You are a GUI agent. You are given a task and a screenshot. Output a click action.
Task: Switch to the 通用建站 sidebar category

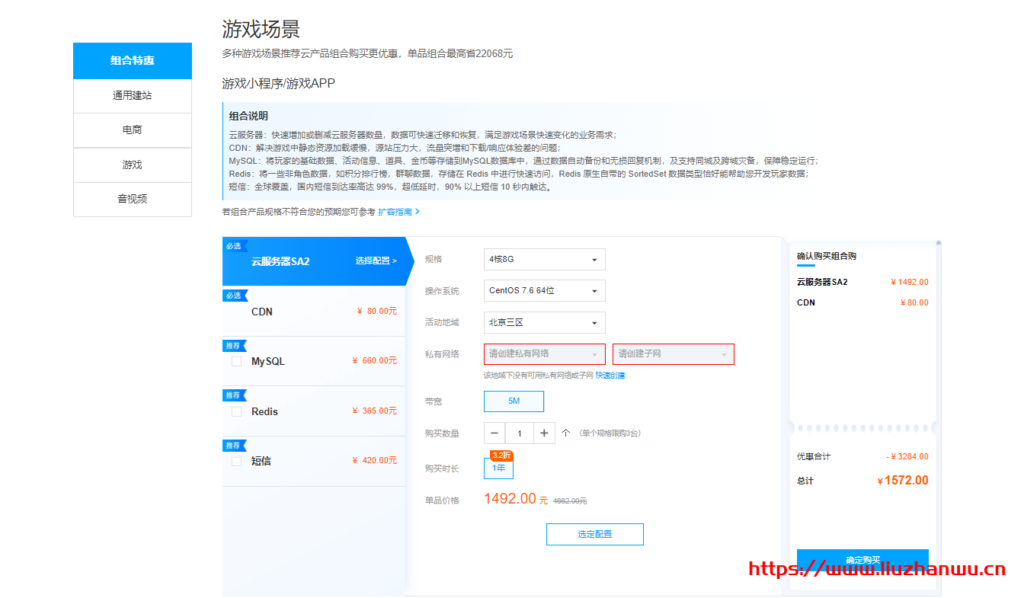tap(131, 95)
